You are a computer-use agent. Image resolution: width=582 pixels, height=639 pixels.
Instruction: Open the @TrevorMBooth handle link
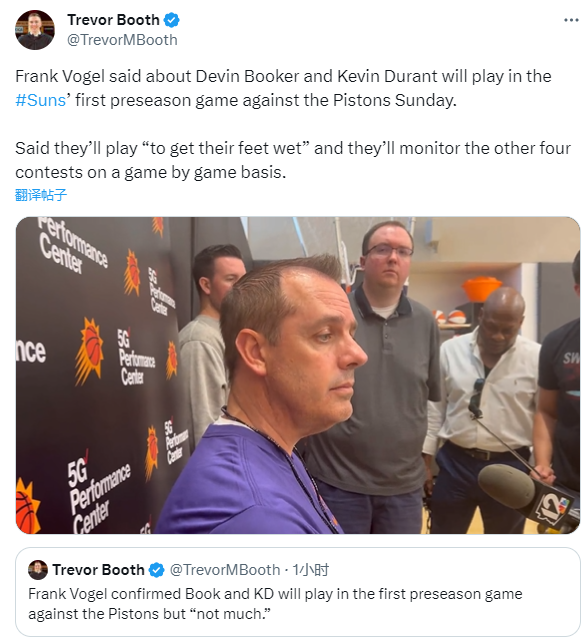[122, 40]
